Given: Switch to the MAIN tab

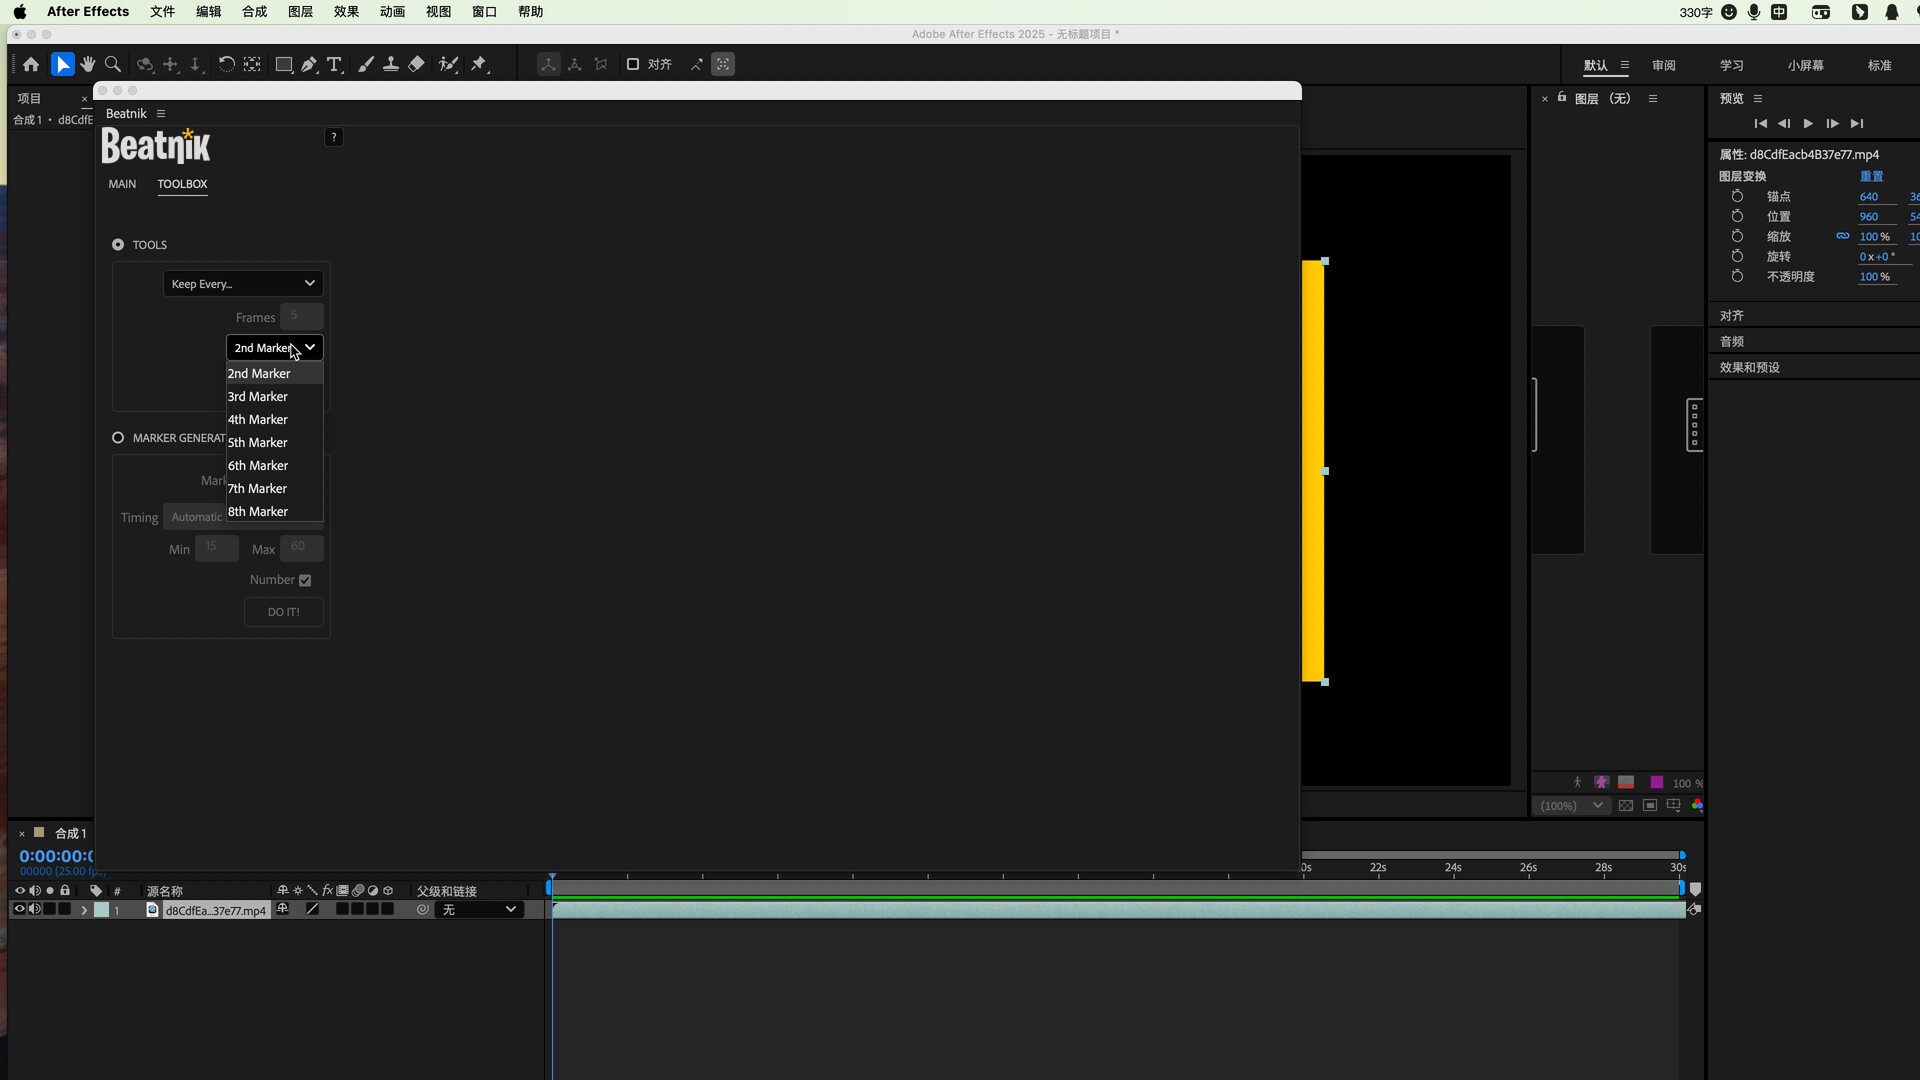Looking at the screenshot, I should coord(122,184).
